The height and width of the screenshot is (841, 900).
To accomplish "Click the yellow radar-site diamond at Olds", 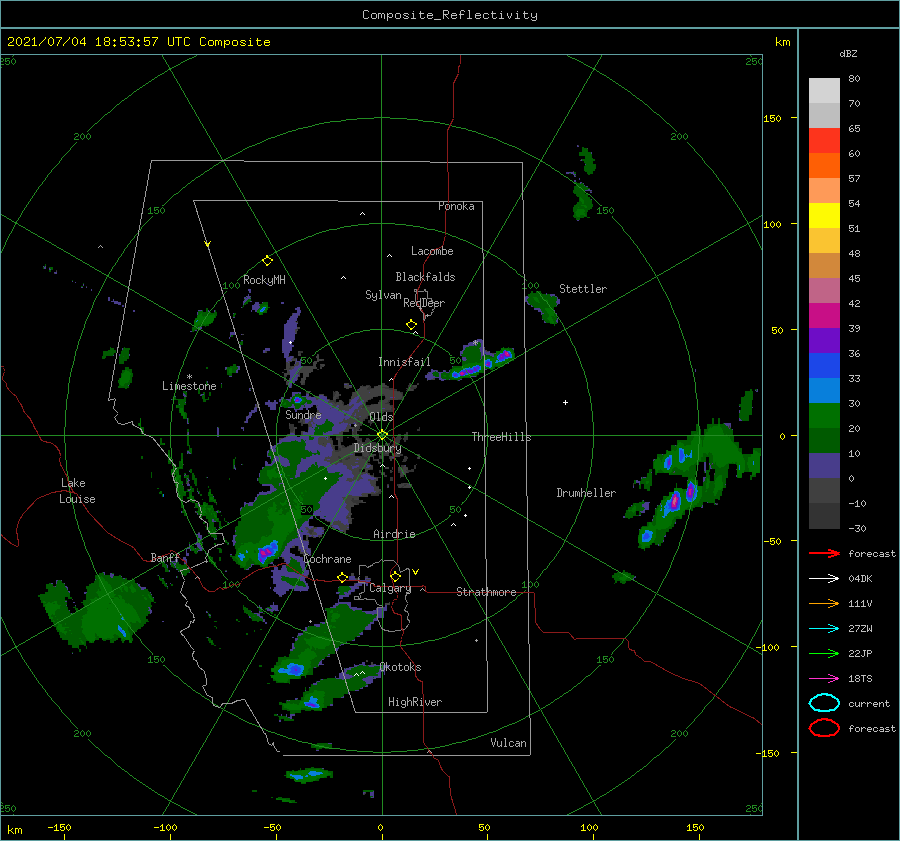I will point(382,435).
